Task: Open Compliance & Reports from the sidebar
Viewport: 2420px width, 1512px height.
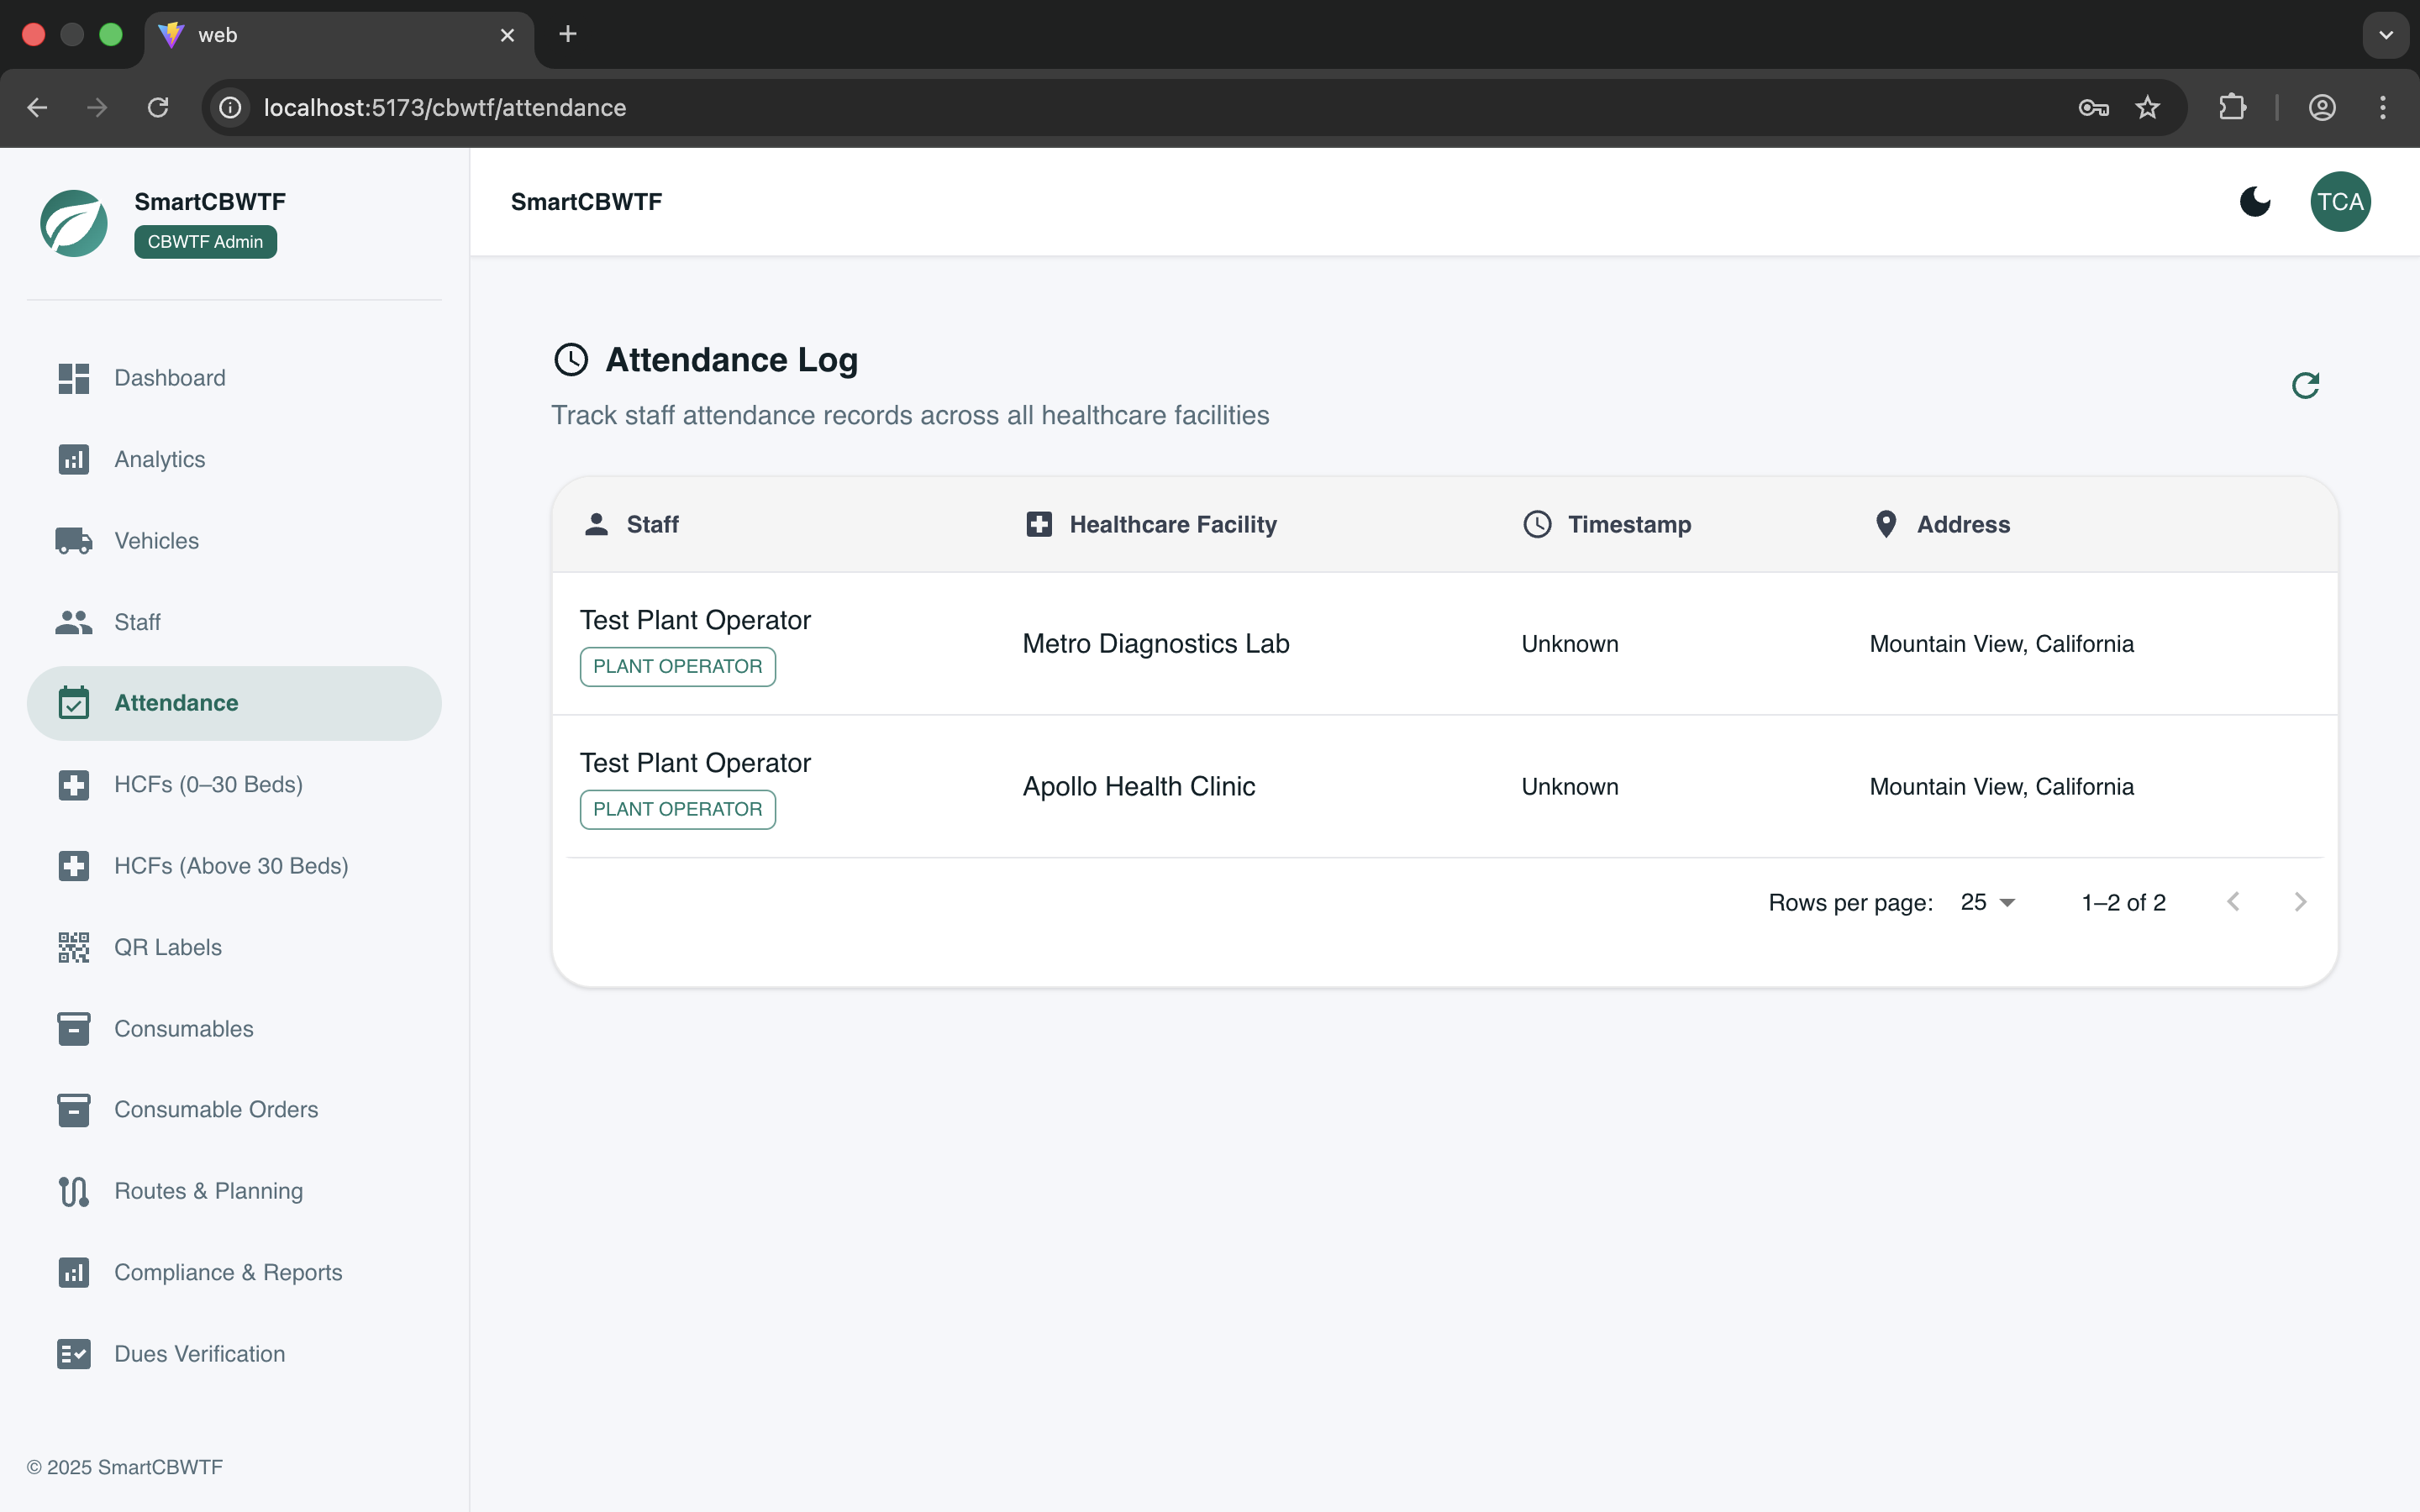Action: (x=228, y=1272)
